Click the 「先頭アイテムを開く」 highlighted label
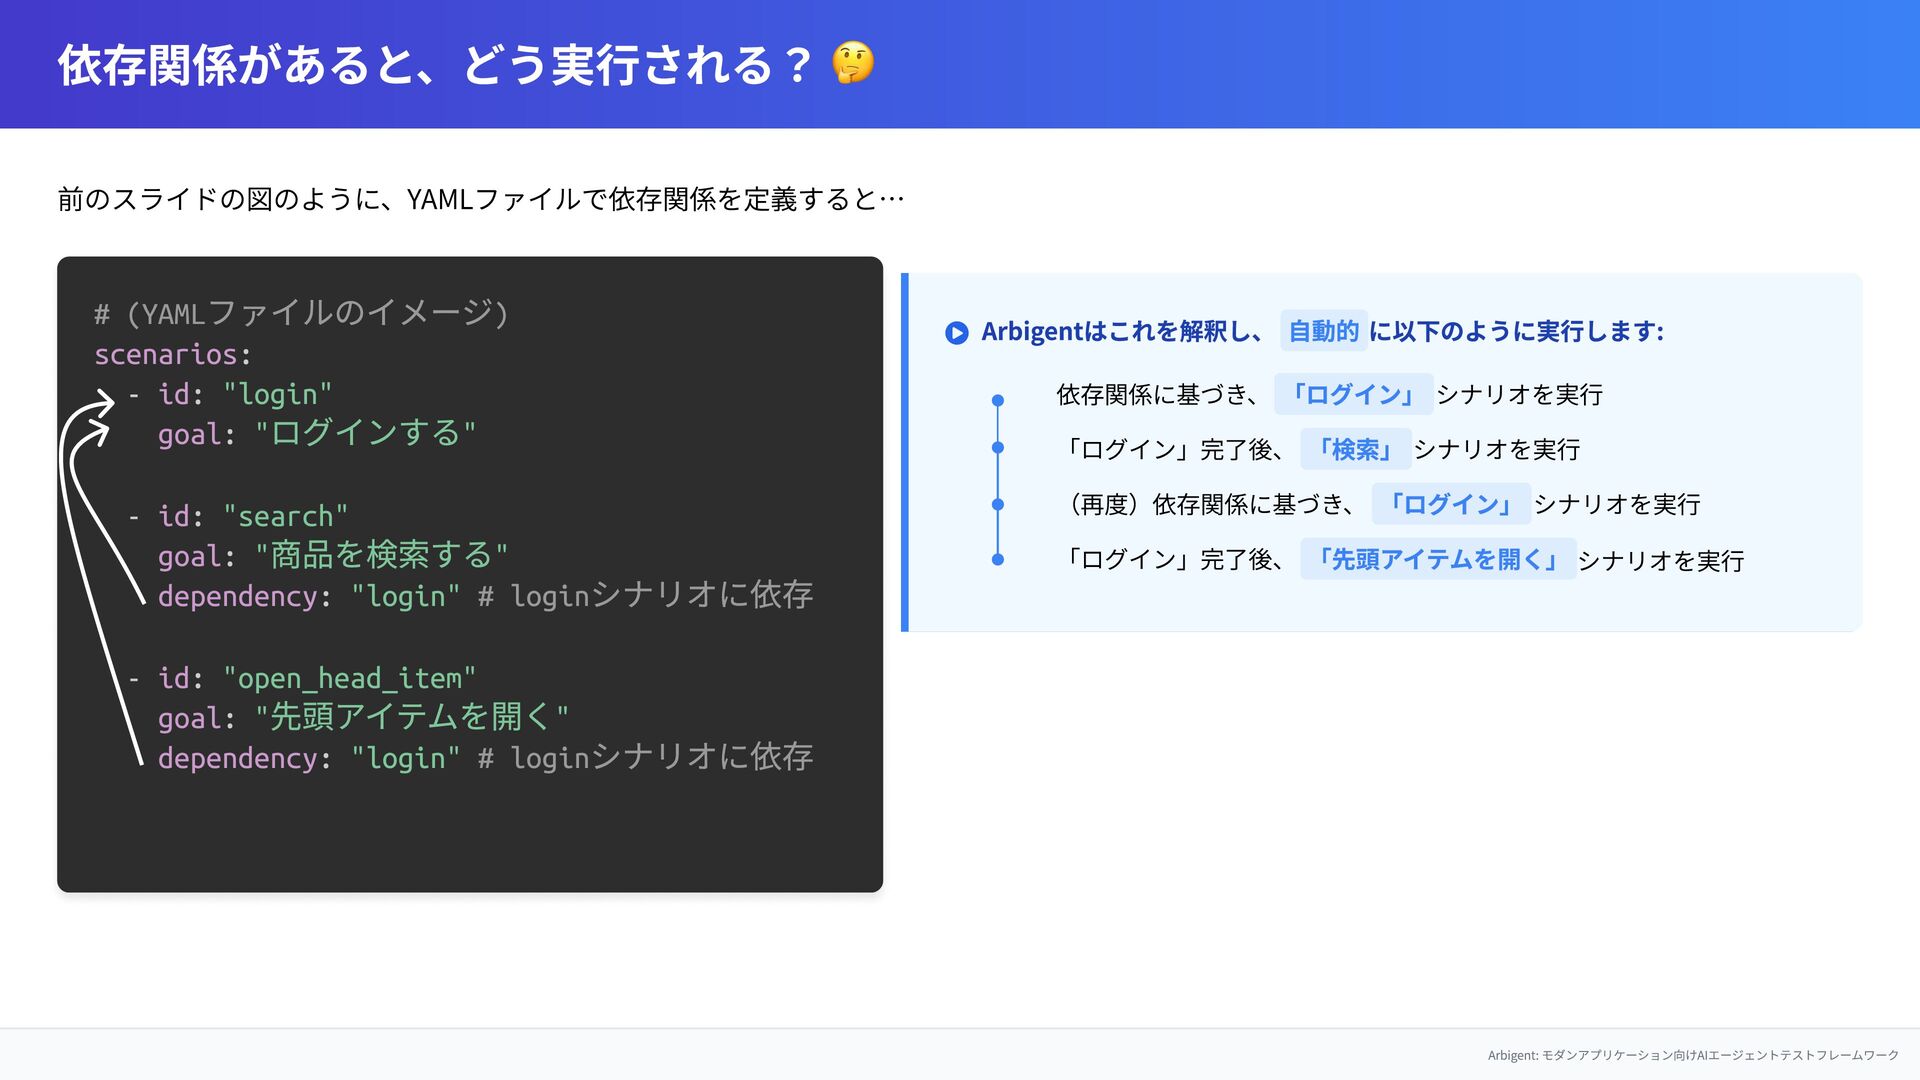This screenshot has height=1080, width=1920. coord(1437,559)
